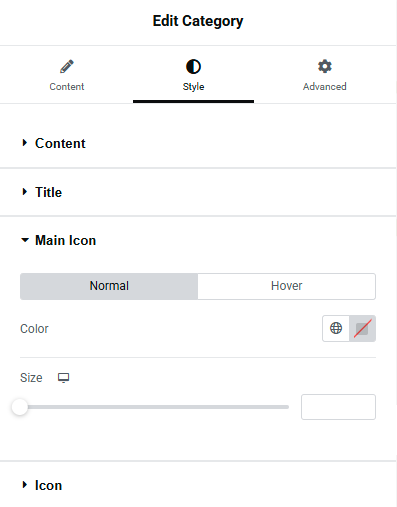Switch to the Hover state toggle
This screenshot has height=507, width=397.
point(287,286)
